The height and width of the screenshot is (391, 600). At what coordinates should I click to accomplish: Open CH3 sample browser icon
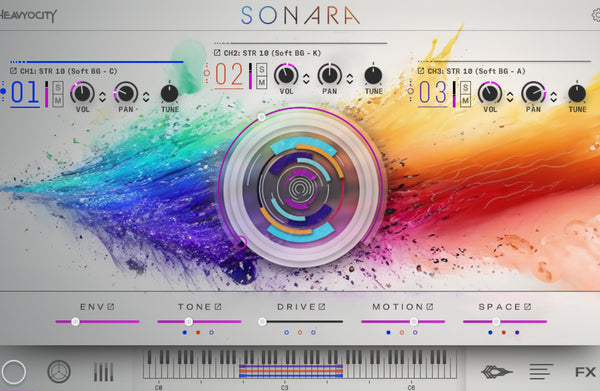pos(421,71)
